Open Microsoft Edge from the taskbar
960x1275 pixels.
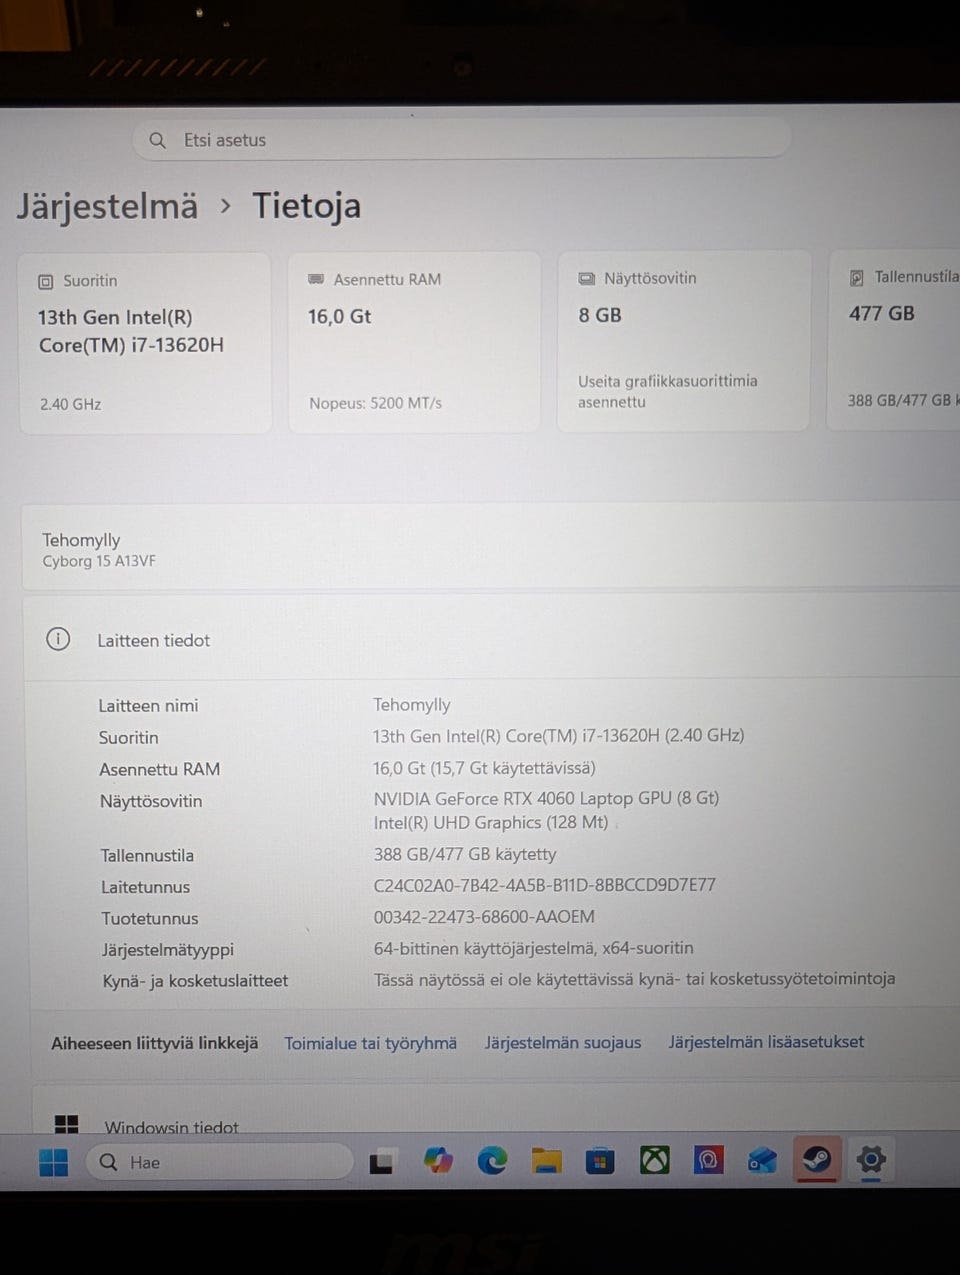pos(492,1160)
